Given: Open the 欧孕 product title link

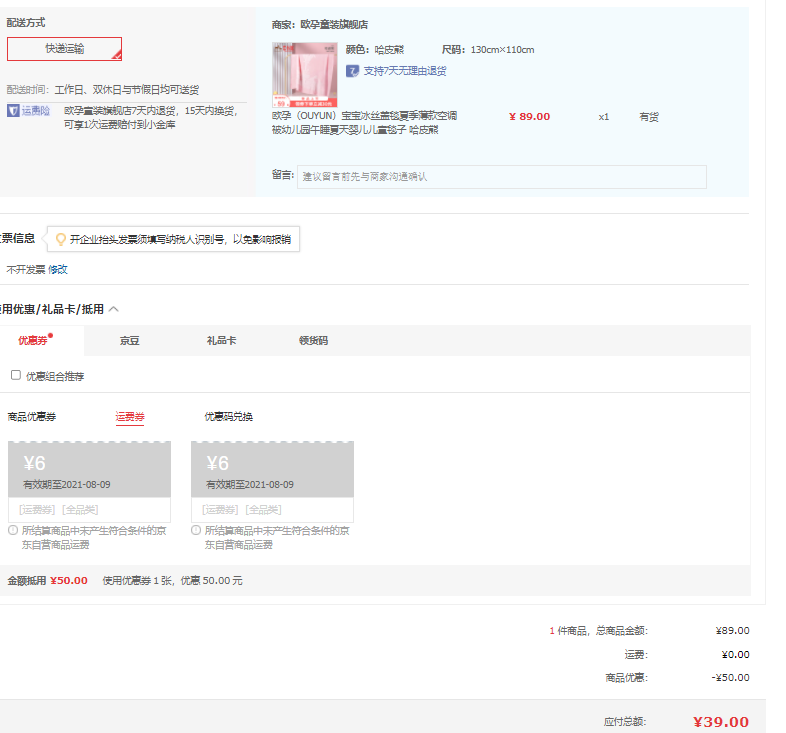Looking at the screenshot, I should click(364, 123).
